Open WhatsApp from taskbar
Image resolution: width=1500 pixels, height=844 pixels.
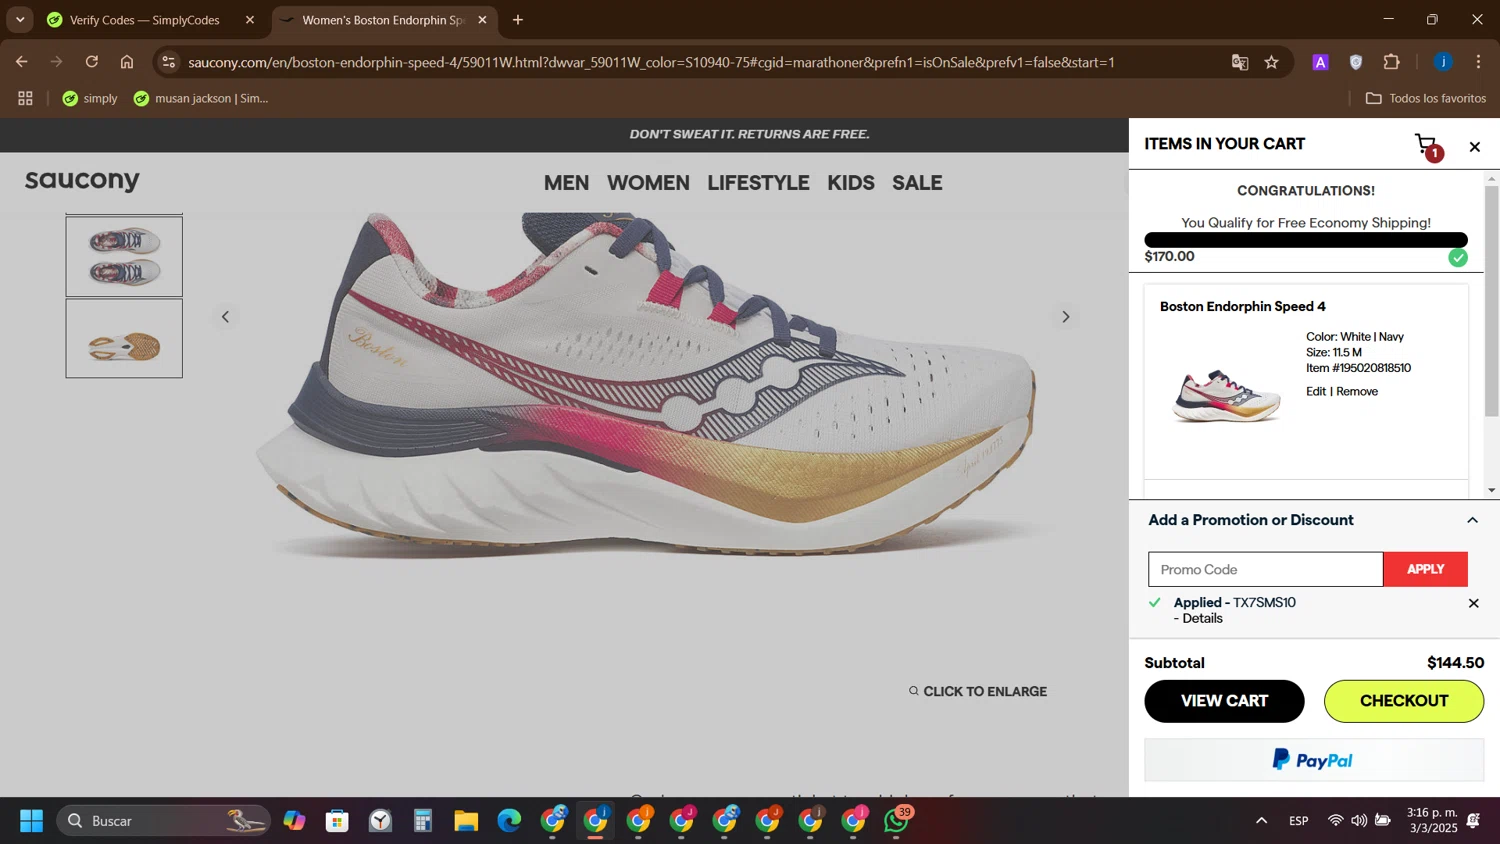[x=897, y=821]
